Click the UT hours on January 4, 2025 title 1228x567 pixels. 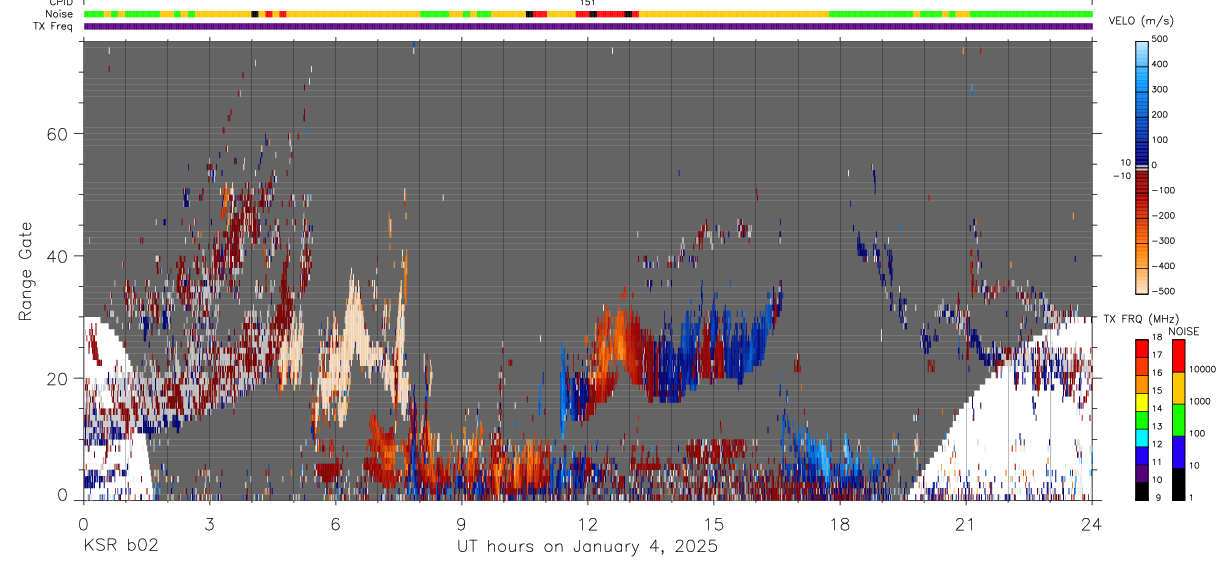[587, 547]
